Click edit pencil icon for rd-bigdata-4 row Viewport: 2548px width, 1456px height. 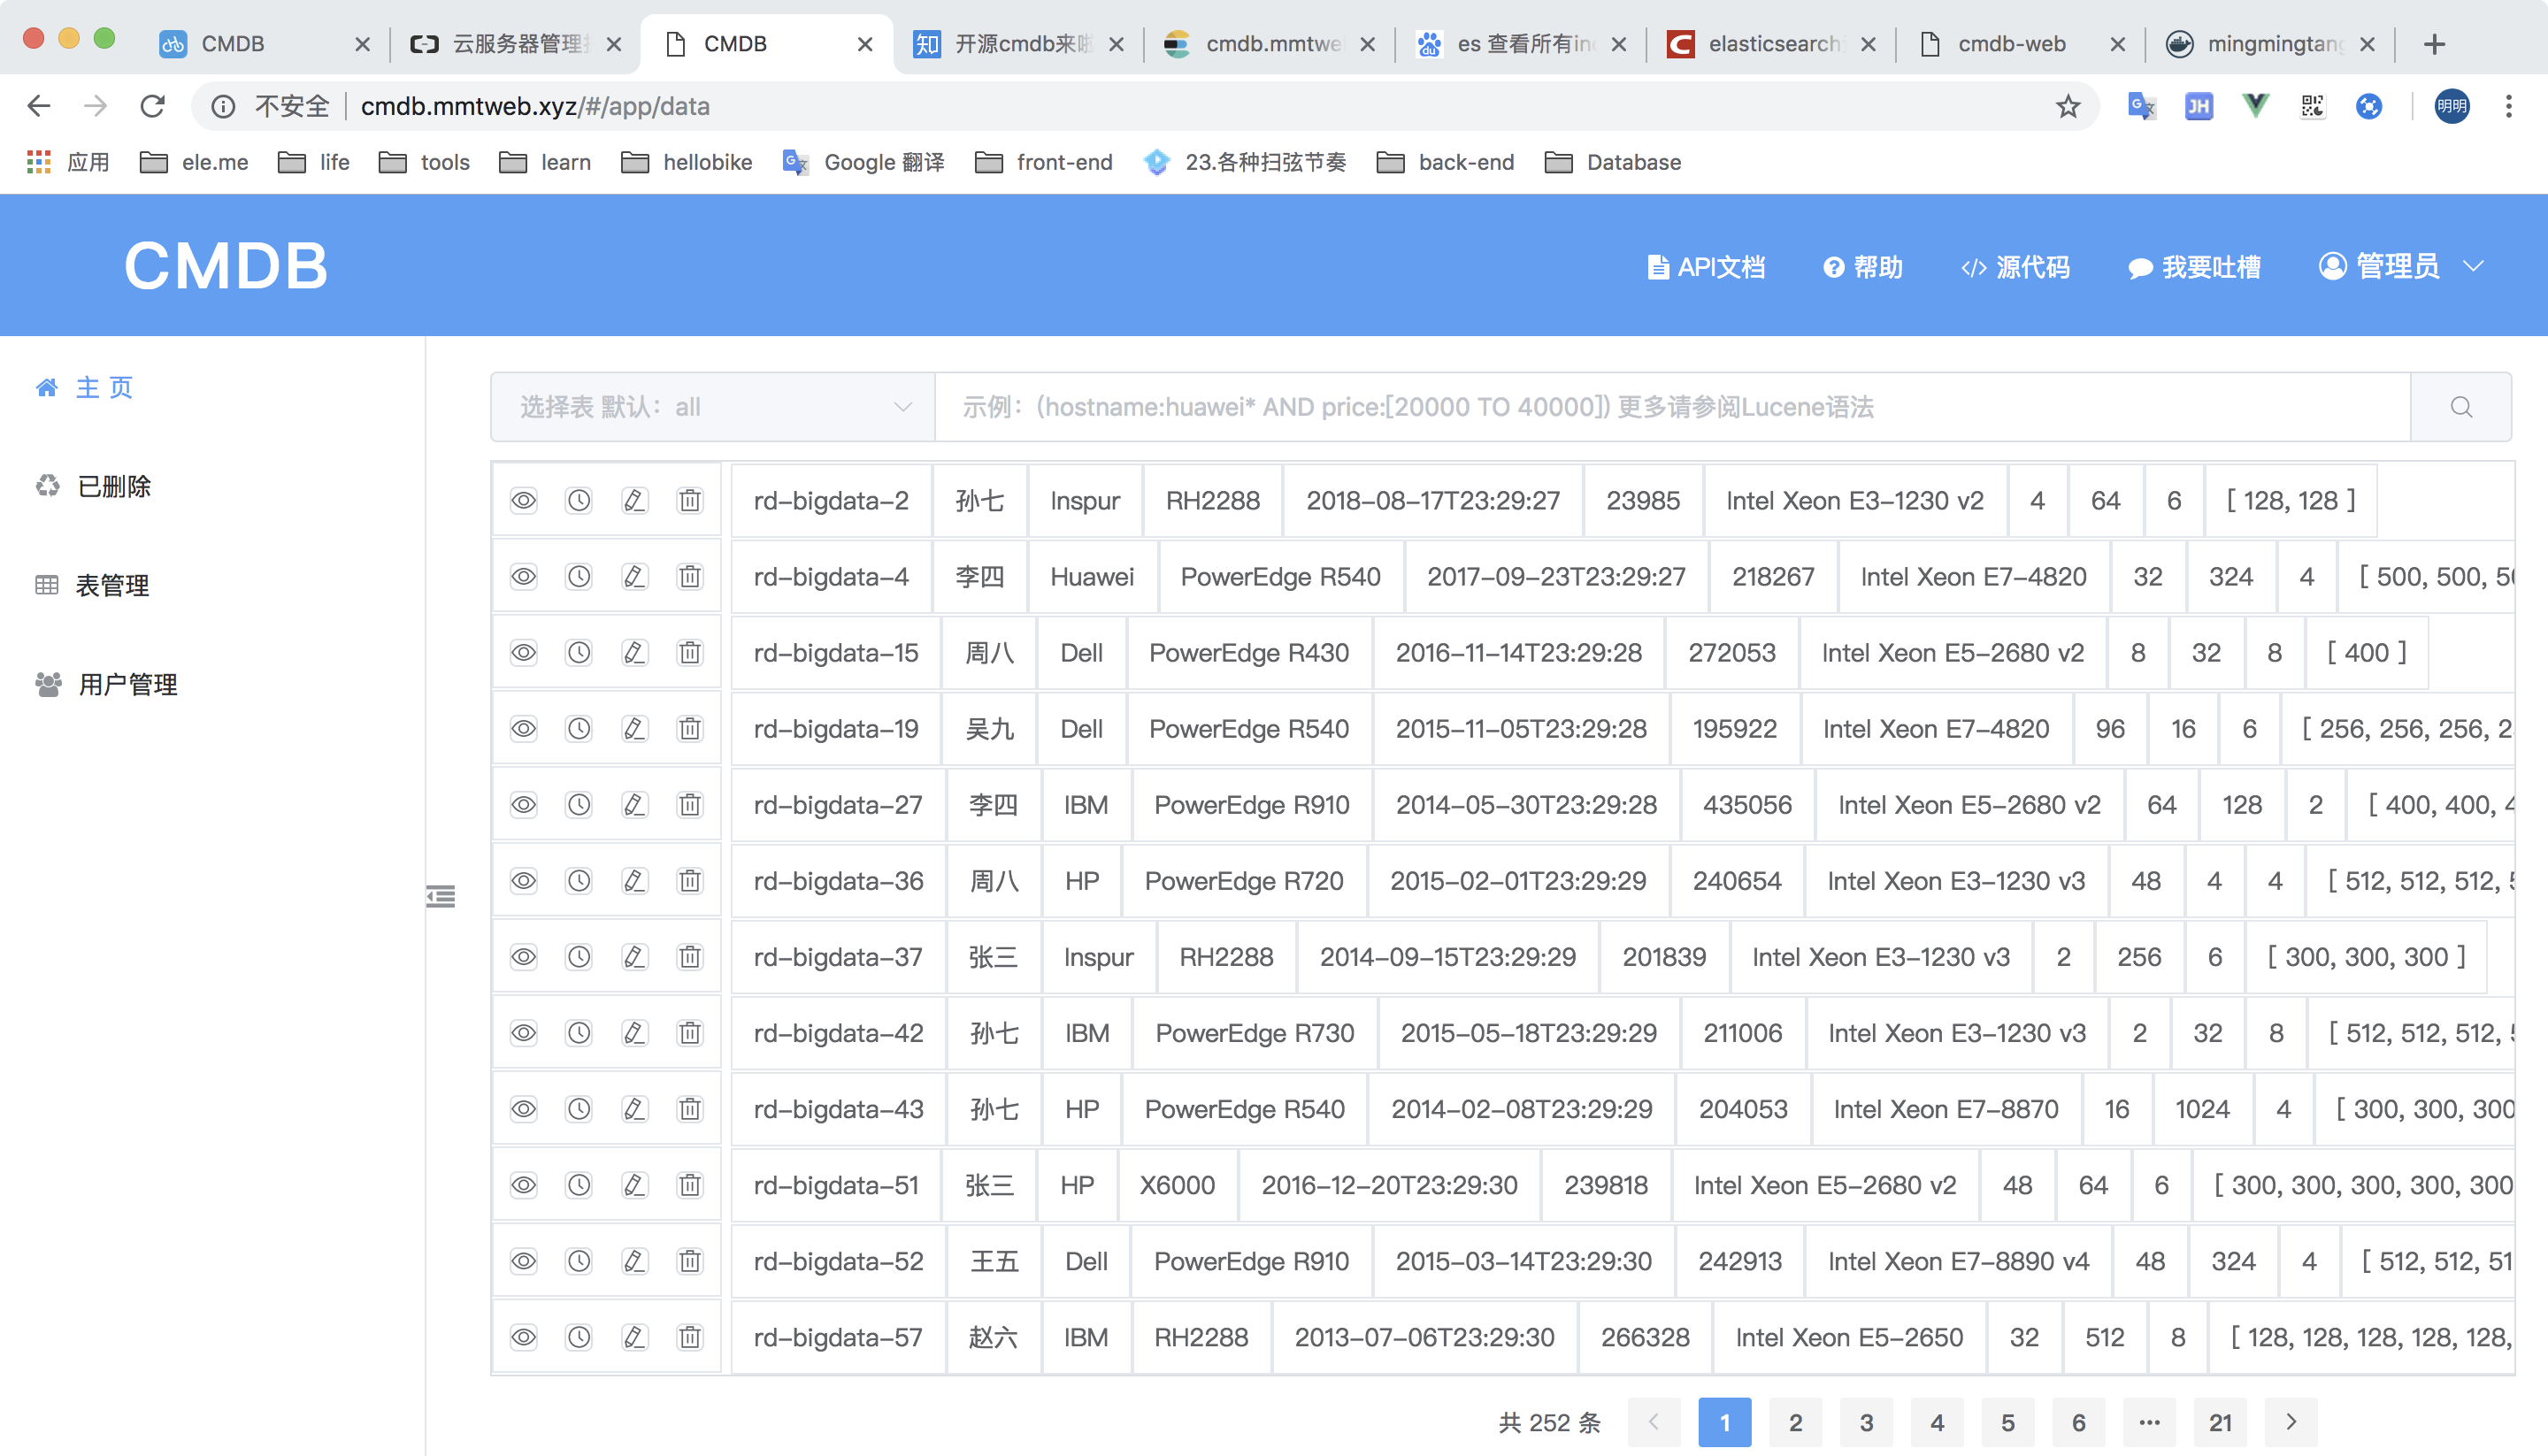[x=634, y=577]
